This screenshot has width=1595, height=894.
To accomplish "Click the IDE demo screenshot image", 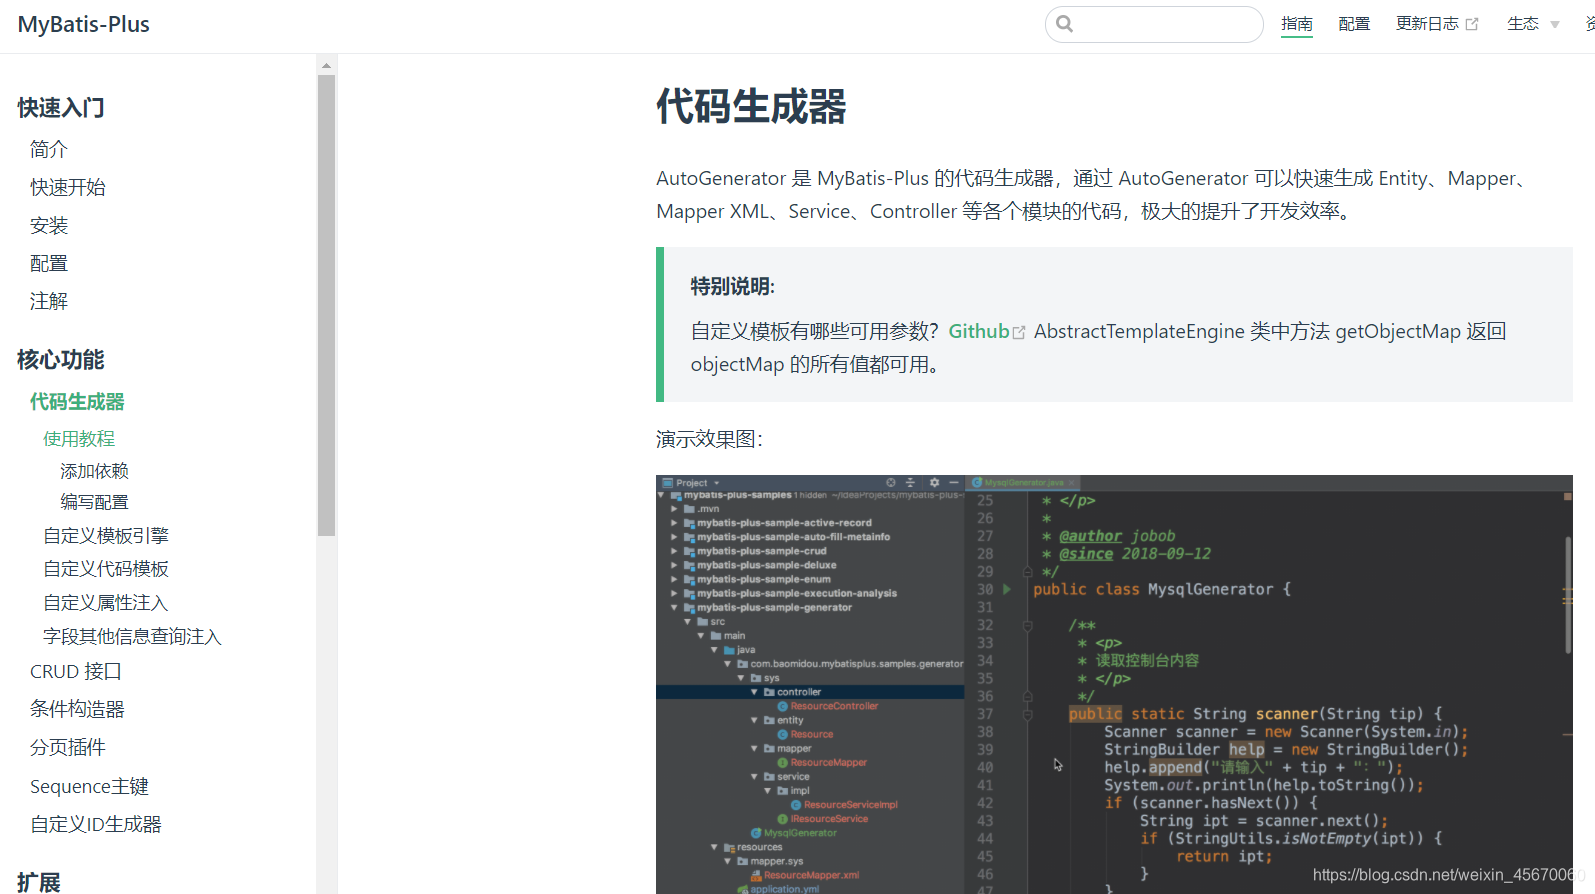I will pyautogui.click(x=1114, y=684).
